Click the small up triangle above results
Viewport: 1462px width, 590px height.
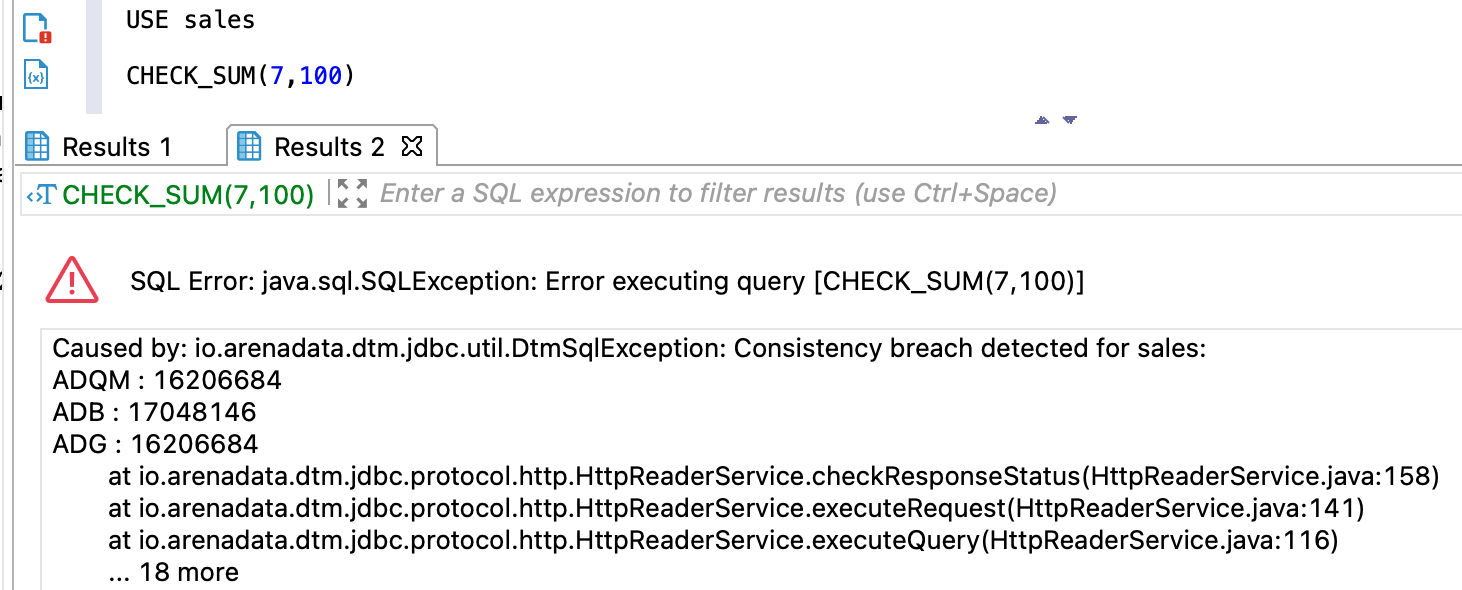pyautogui.click(x=1042, y=120)
